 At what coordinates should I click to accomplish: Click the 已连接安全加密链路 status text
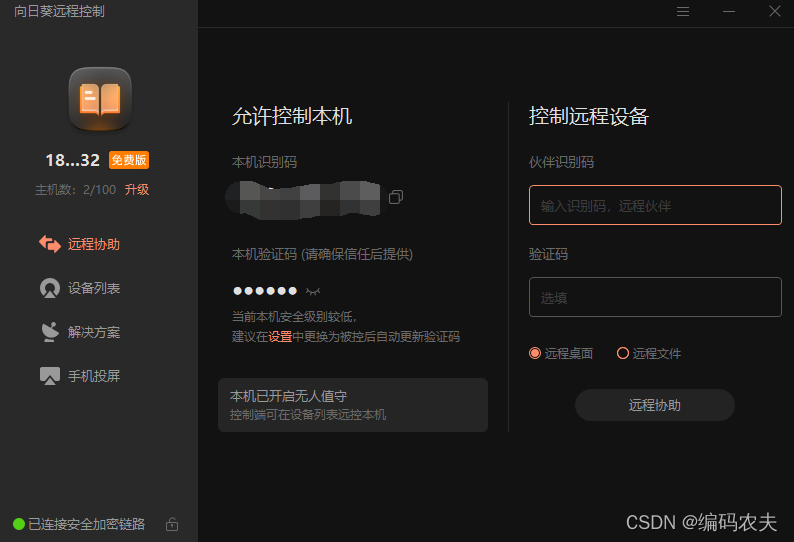pos(87,524)
